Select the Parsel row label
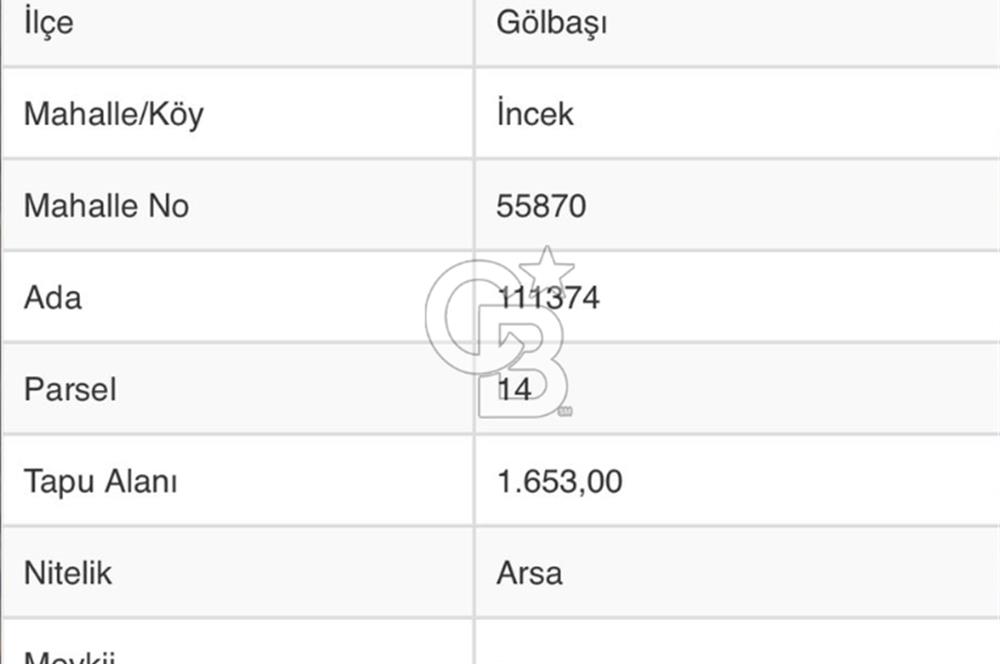The width and height of the screenshot is (1000, 664). tap(70, 390)
